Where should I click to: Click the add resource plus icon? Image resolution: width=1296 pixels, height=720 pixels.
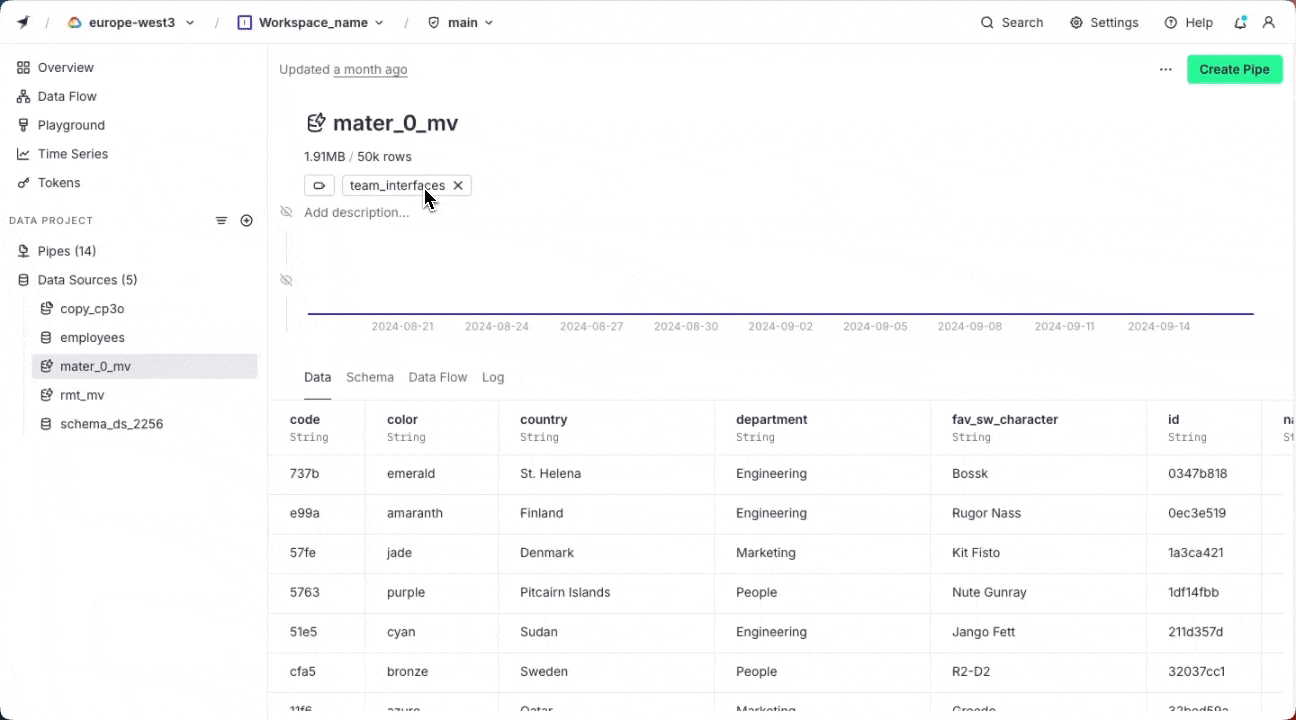[x=247, y=221]
